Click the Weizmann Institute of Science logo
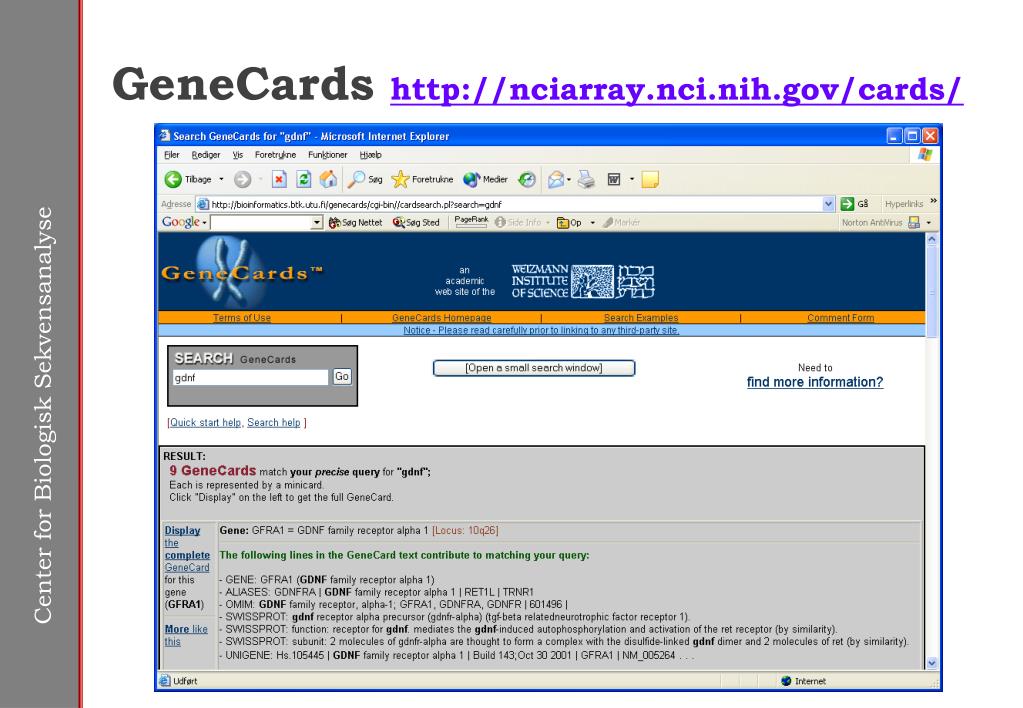 coord(582,281)
